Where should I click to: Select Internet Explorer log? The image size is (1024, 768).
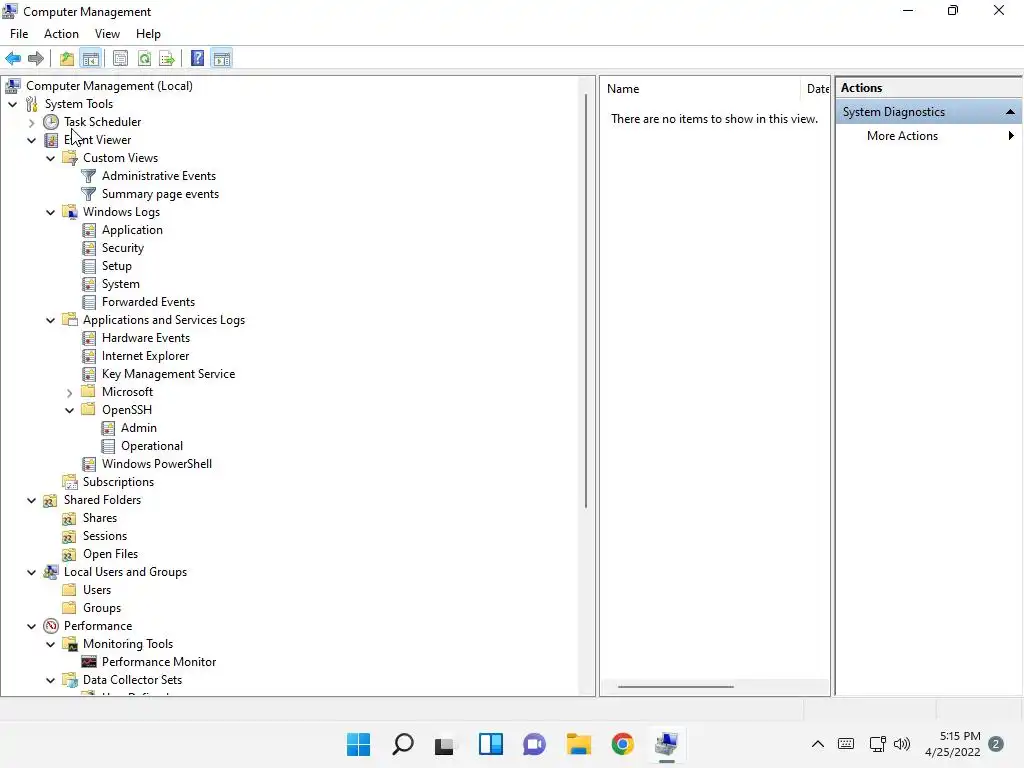coord(146,356)
